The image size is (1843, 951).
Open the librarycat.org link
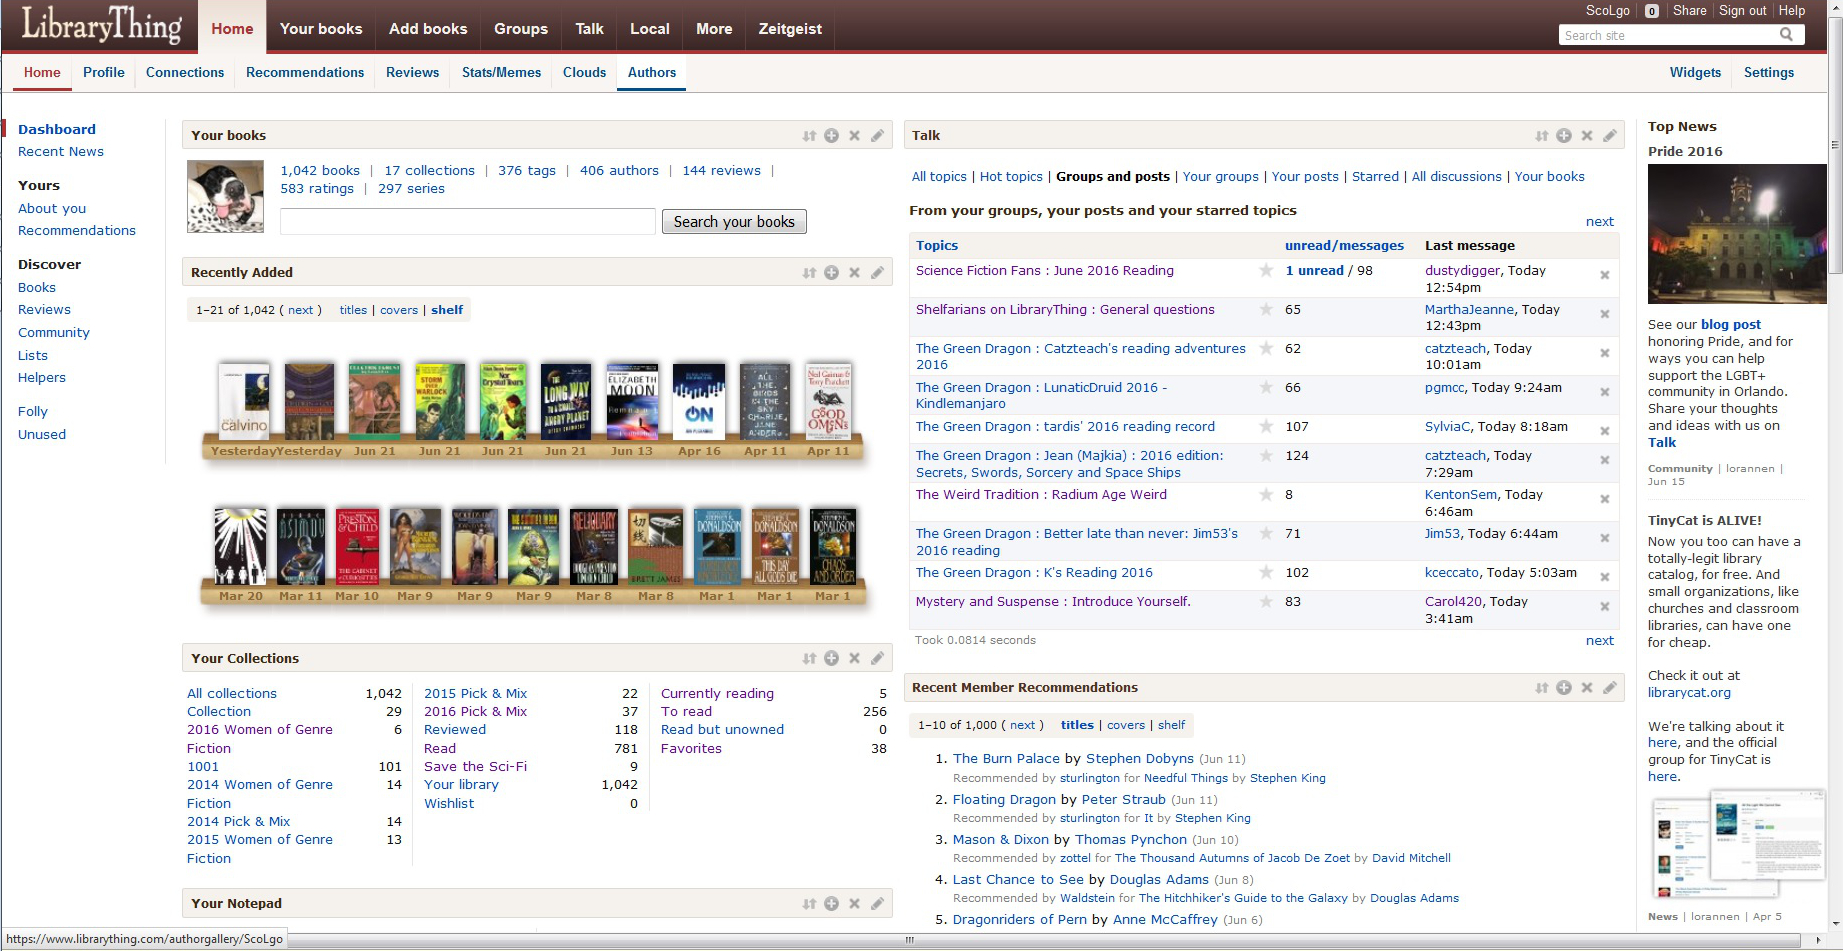pos(1689,692)
